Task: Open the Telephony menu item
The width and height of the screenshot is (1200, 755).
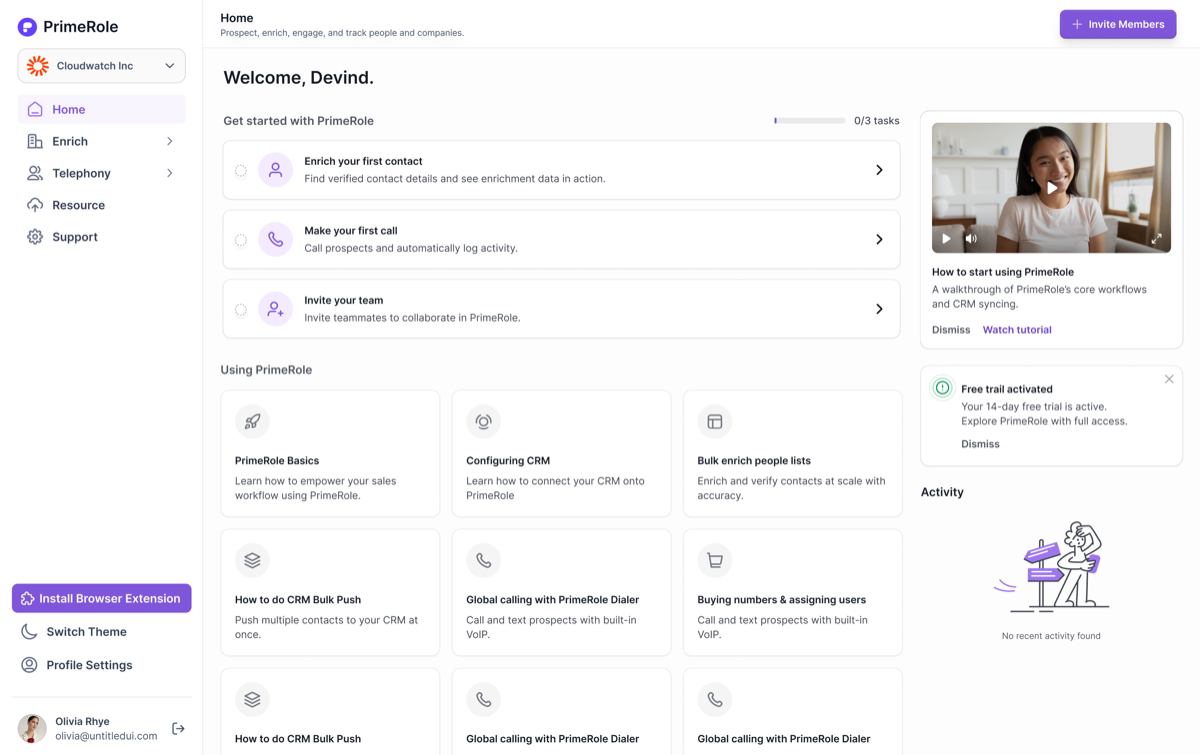Action: coord(101,173)
